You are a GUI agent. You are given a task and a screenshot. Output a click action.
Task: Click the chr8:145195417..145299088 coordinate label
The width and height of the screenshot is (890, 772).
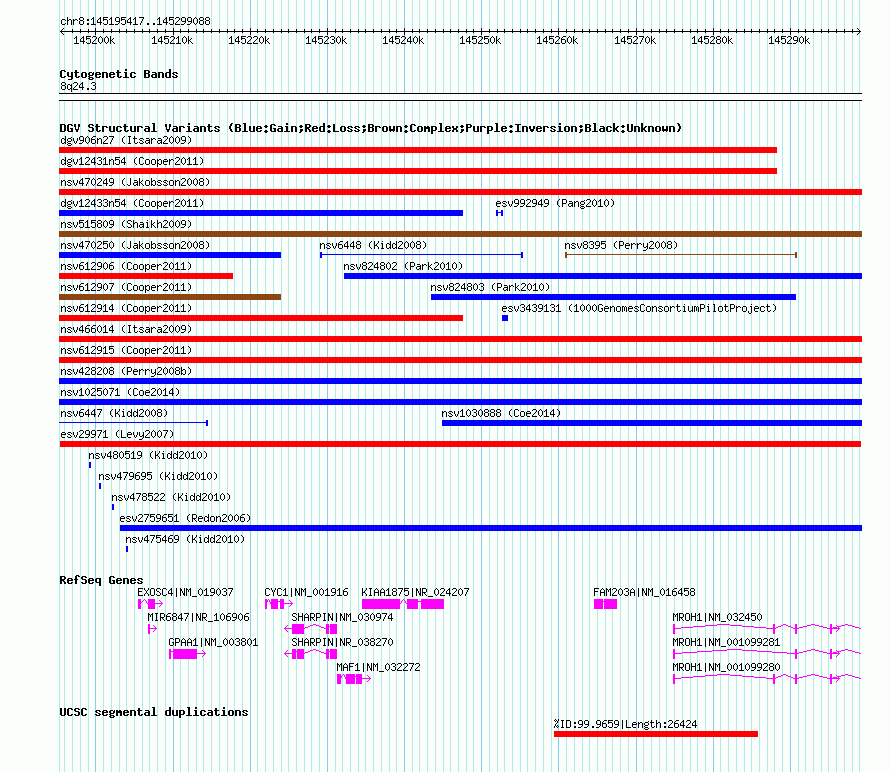click(135, 21)
